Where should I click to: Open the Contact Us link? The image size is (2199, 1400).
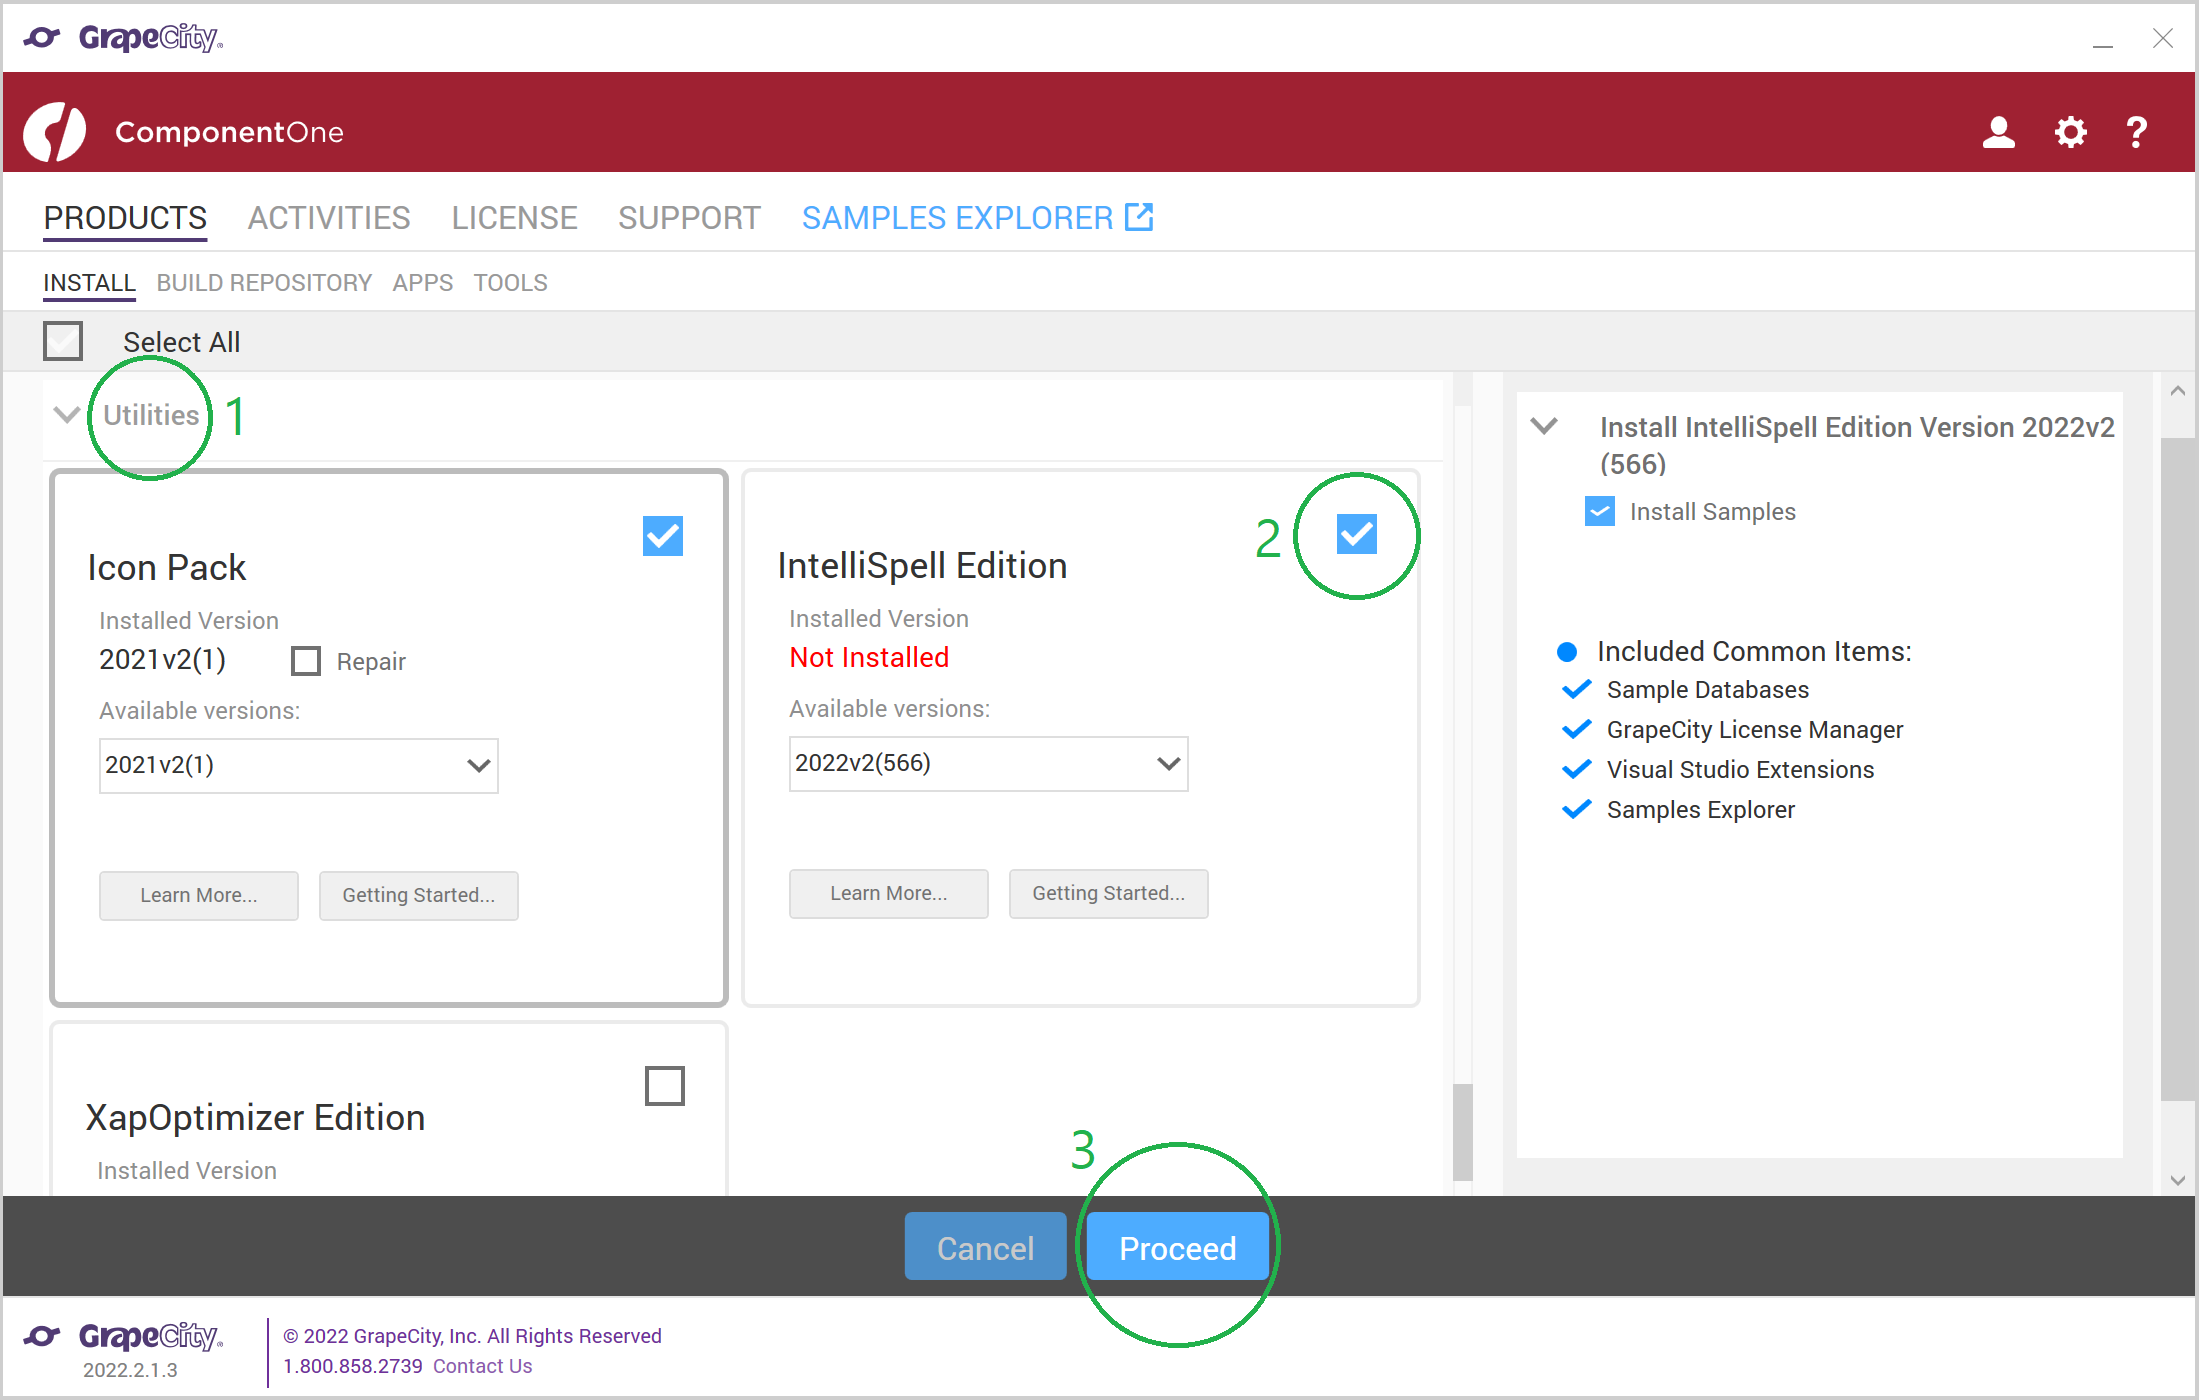click(x=482, y=1366)
